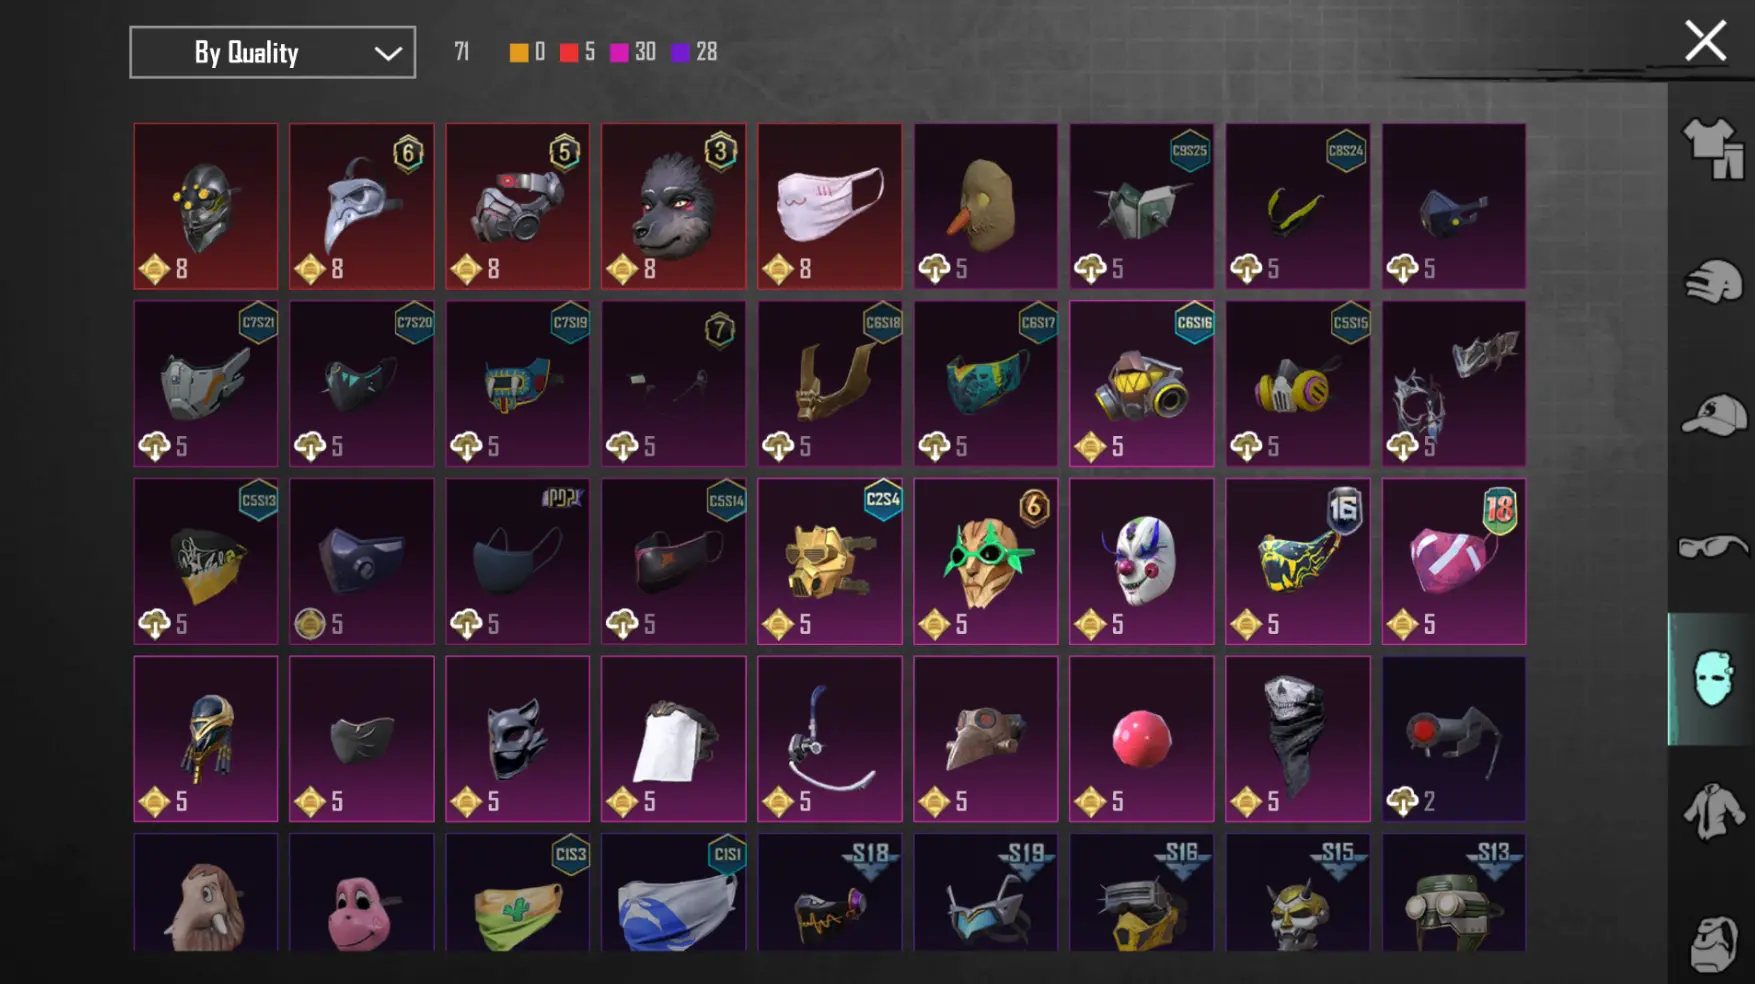Filter by the red quality swatch
1755x984 pixels.
point(568,52)
